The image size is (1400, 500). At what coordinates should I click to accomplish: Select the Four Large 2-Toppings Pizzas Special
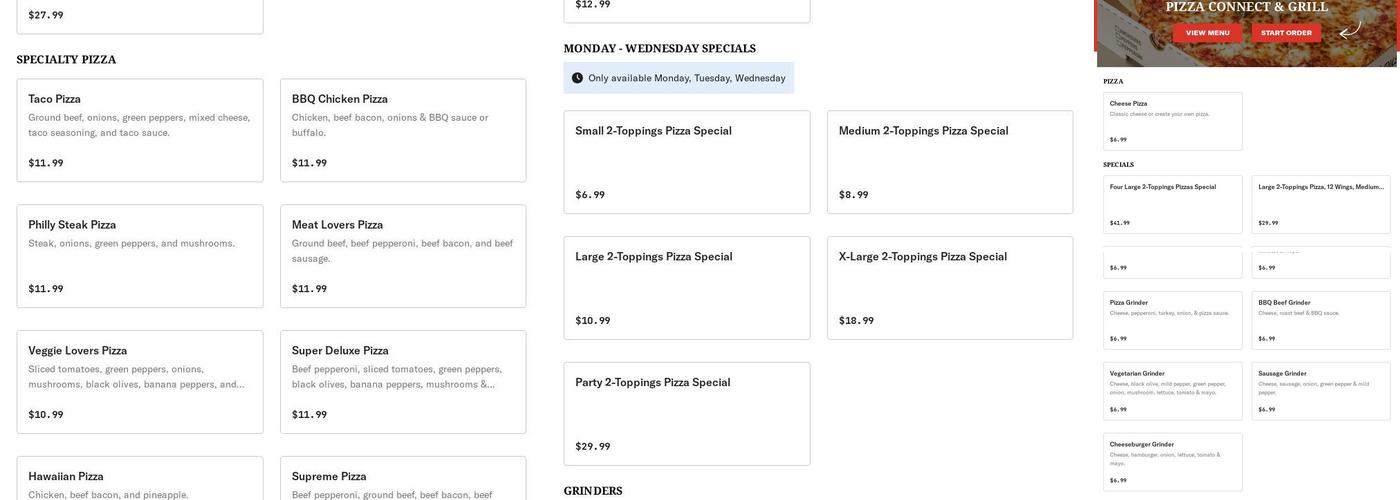click(x=1172, y=204)
